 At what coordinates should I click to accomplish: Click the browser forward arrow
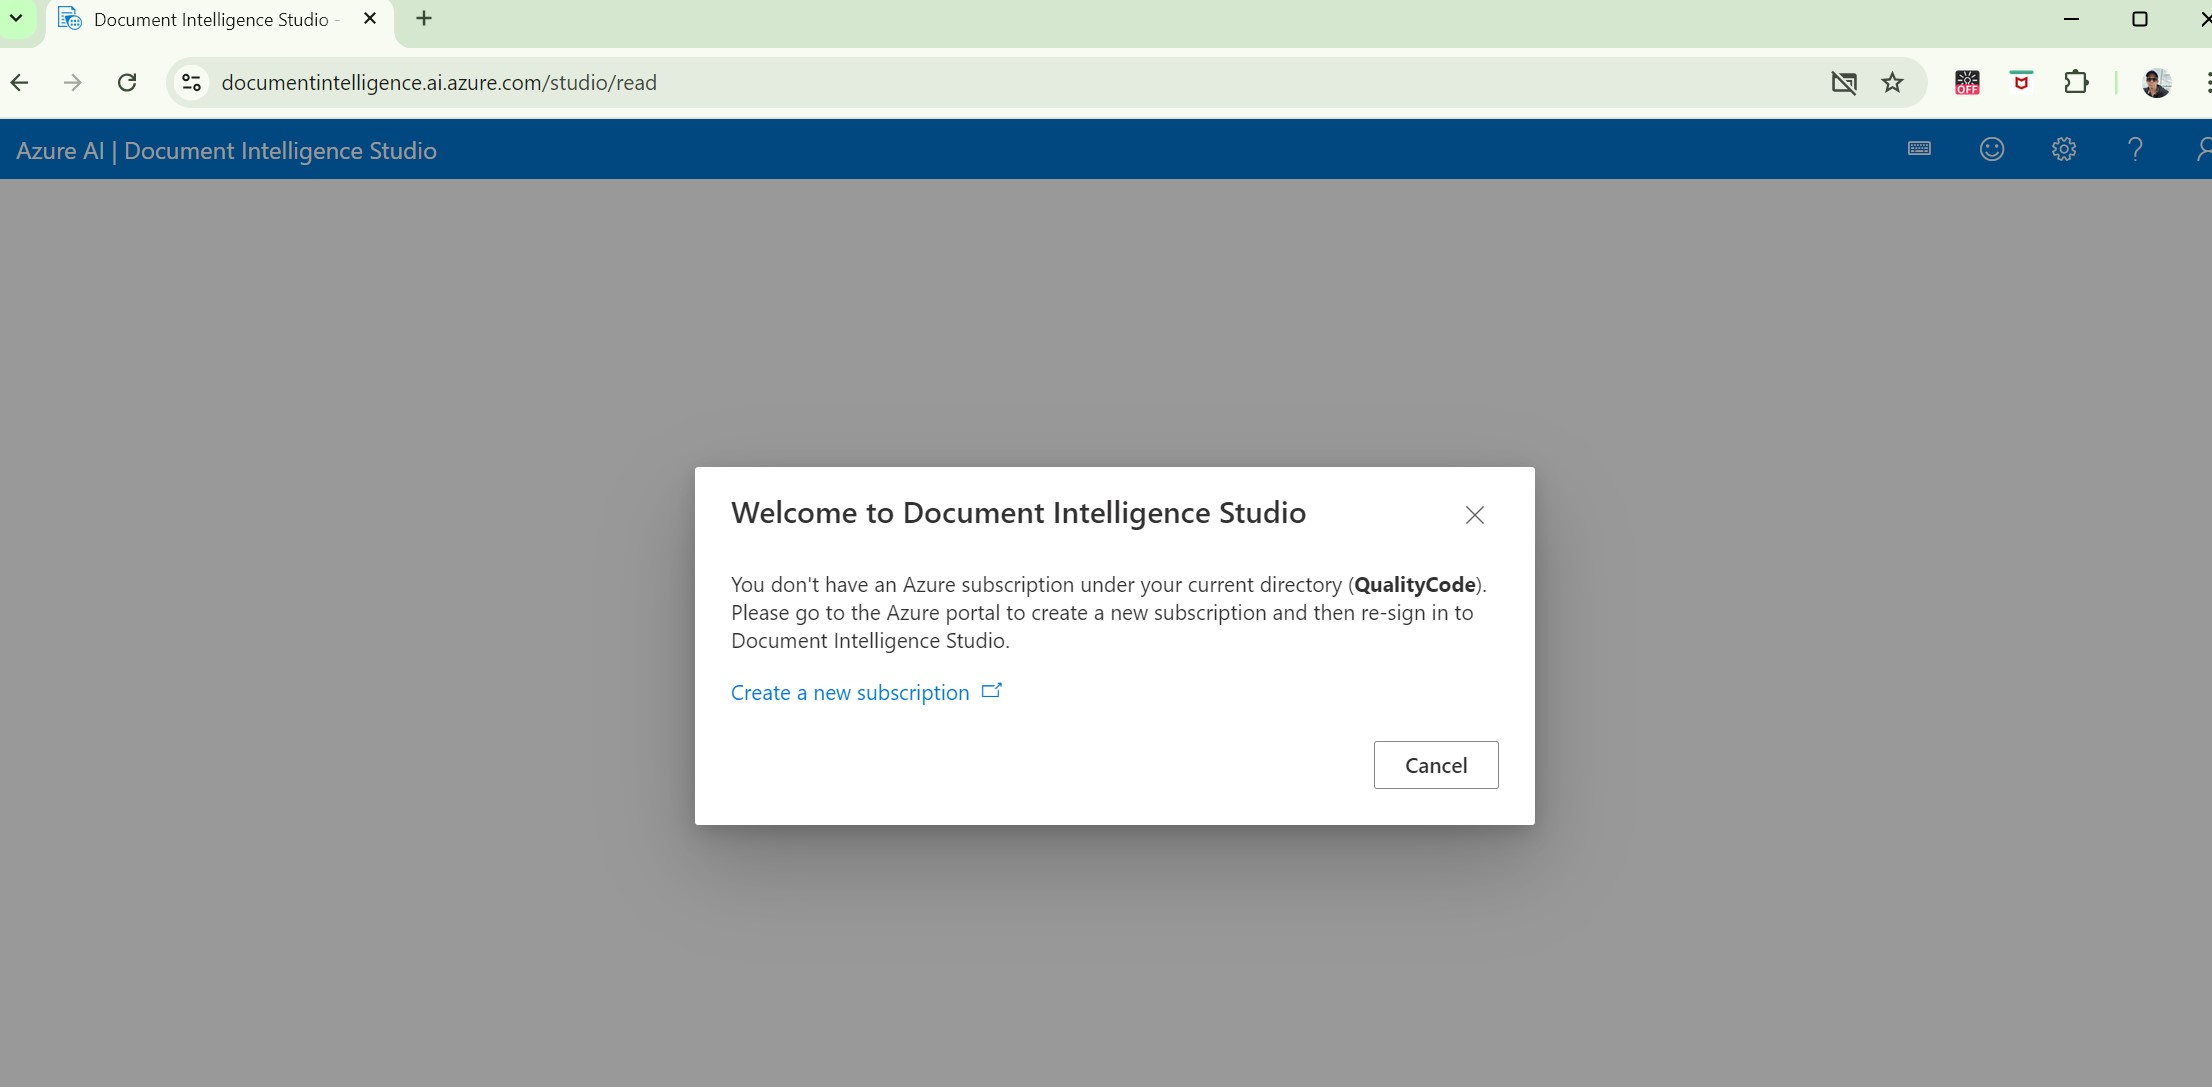(72, 82)
